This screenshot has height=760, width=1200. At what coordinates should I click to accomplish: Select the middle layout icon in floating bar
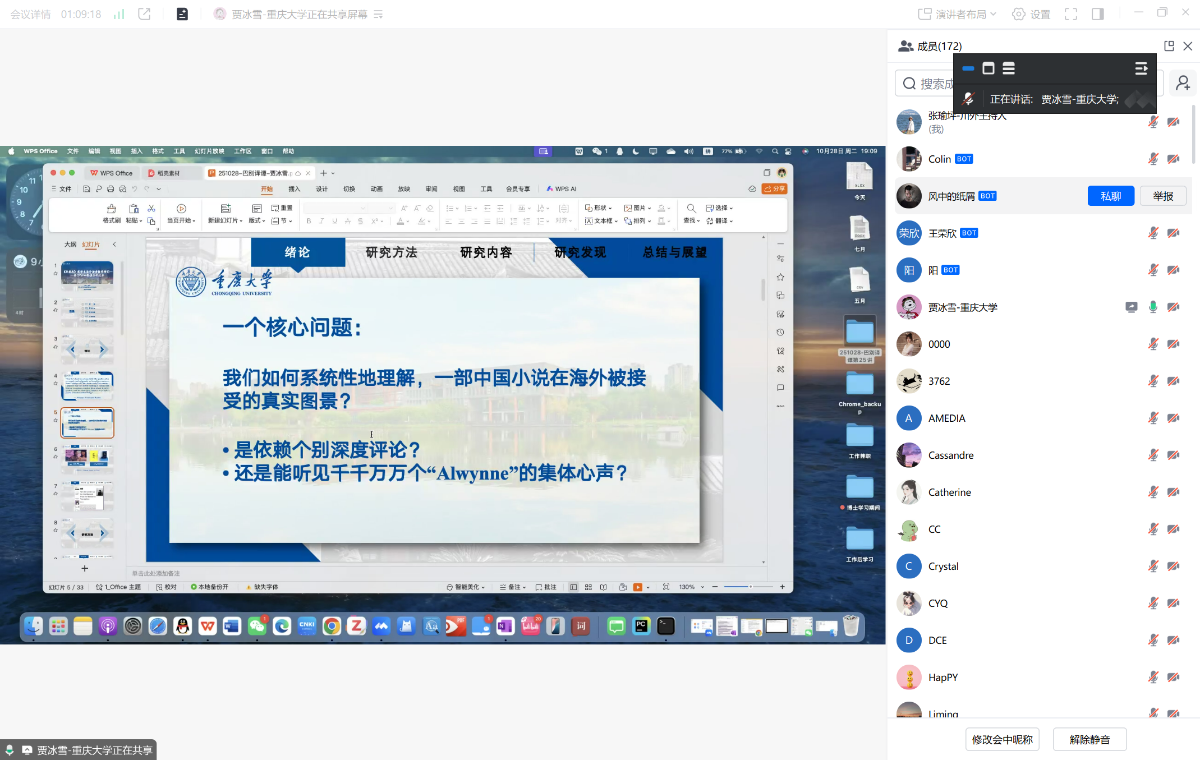988,68
